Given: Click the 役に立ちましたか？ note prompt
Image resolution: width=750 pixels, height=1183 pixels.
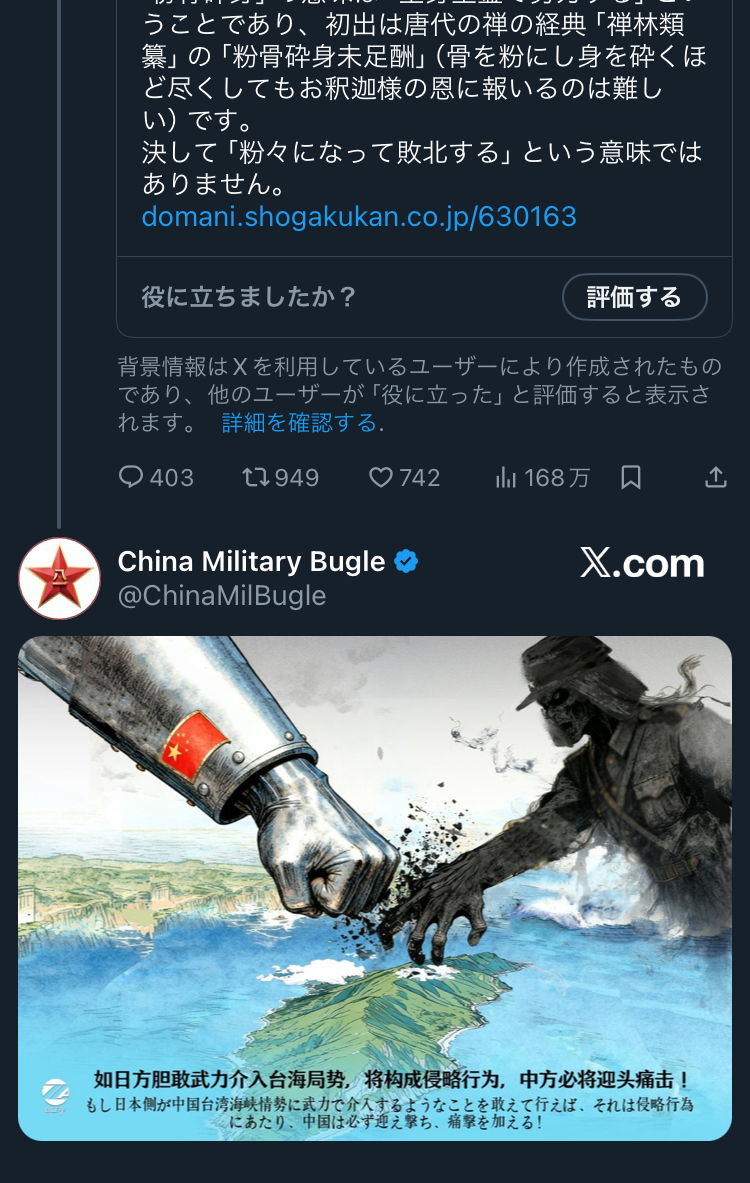Looking at the screenshot, I should tap(249, 297).
